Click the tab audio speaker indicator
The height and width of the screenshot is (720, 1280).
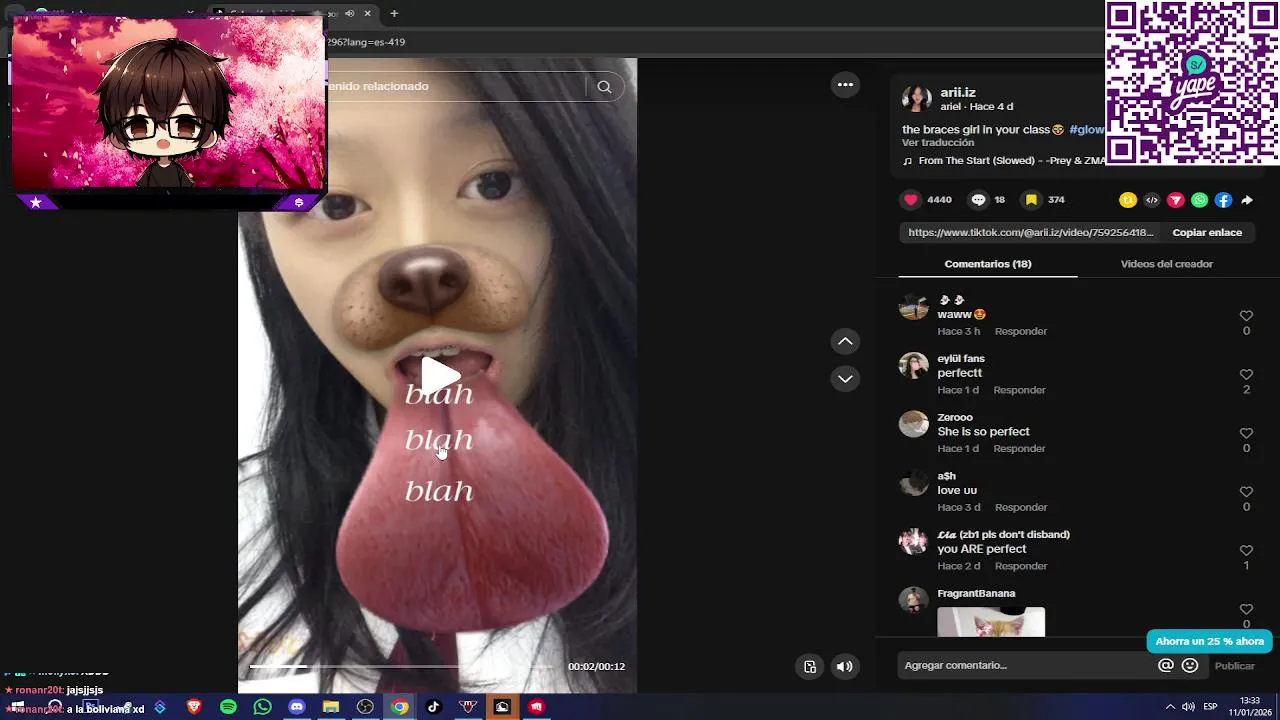pyautogui.click(x=349, y=13)
